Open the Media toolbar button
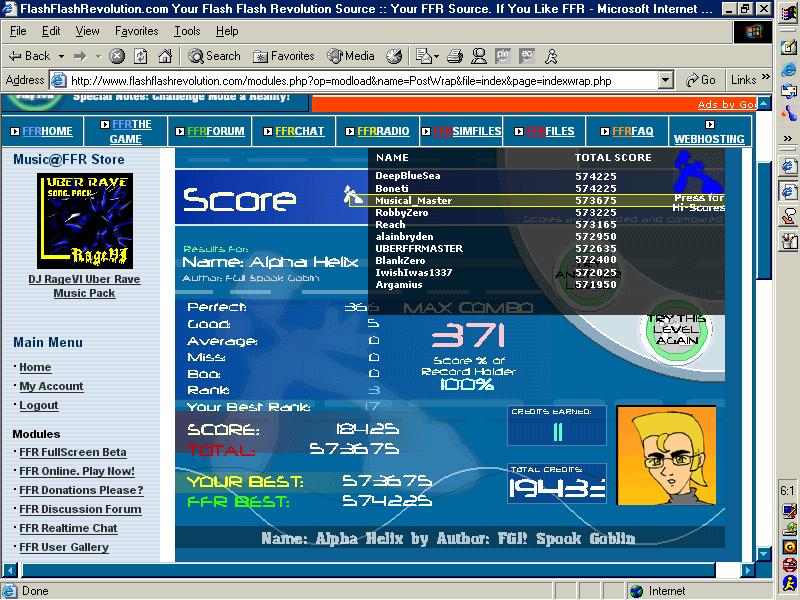The image size is (800, 600). click(351, 56)
